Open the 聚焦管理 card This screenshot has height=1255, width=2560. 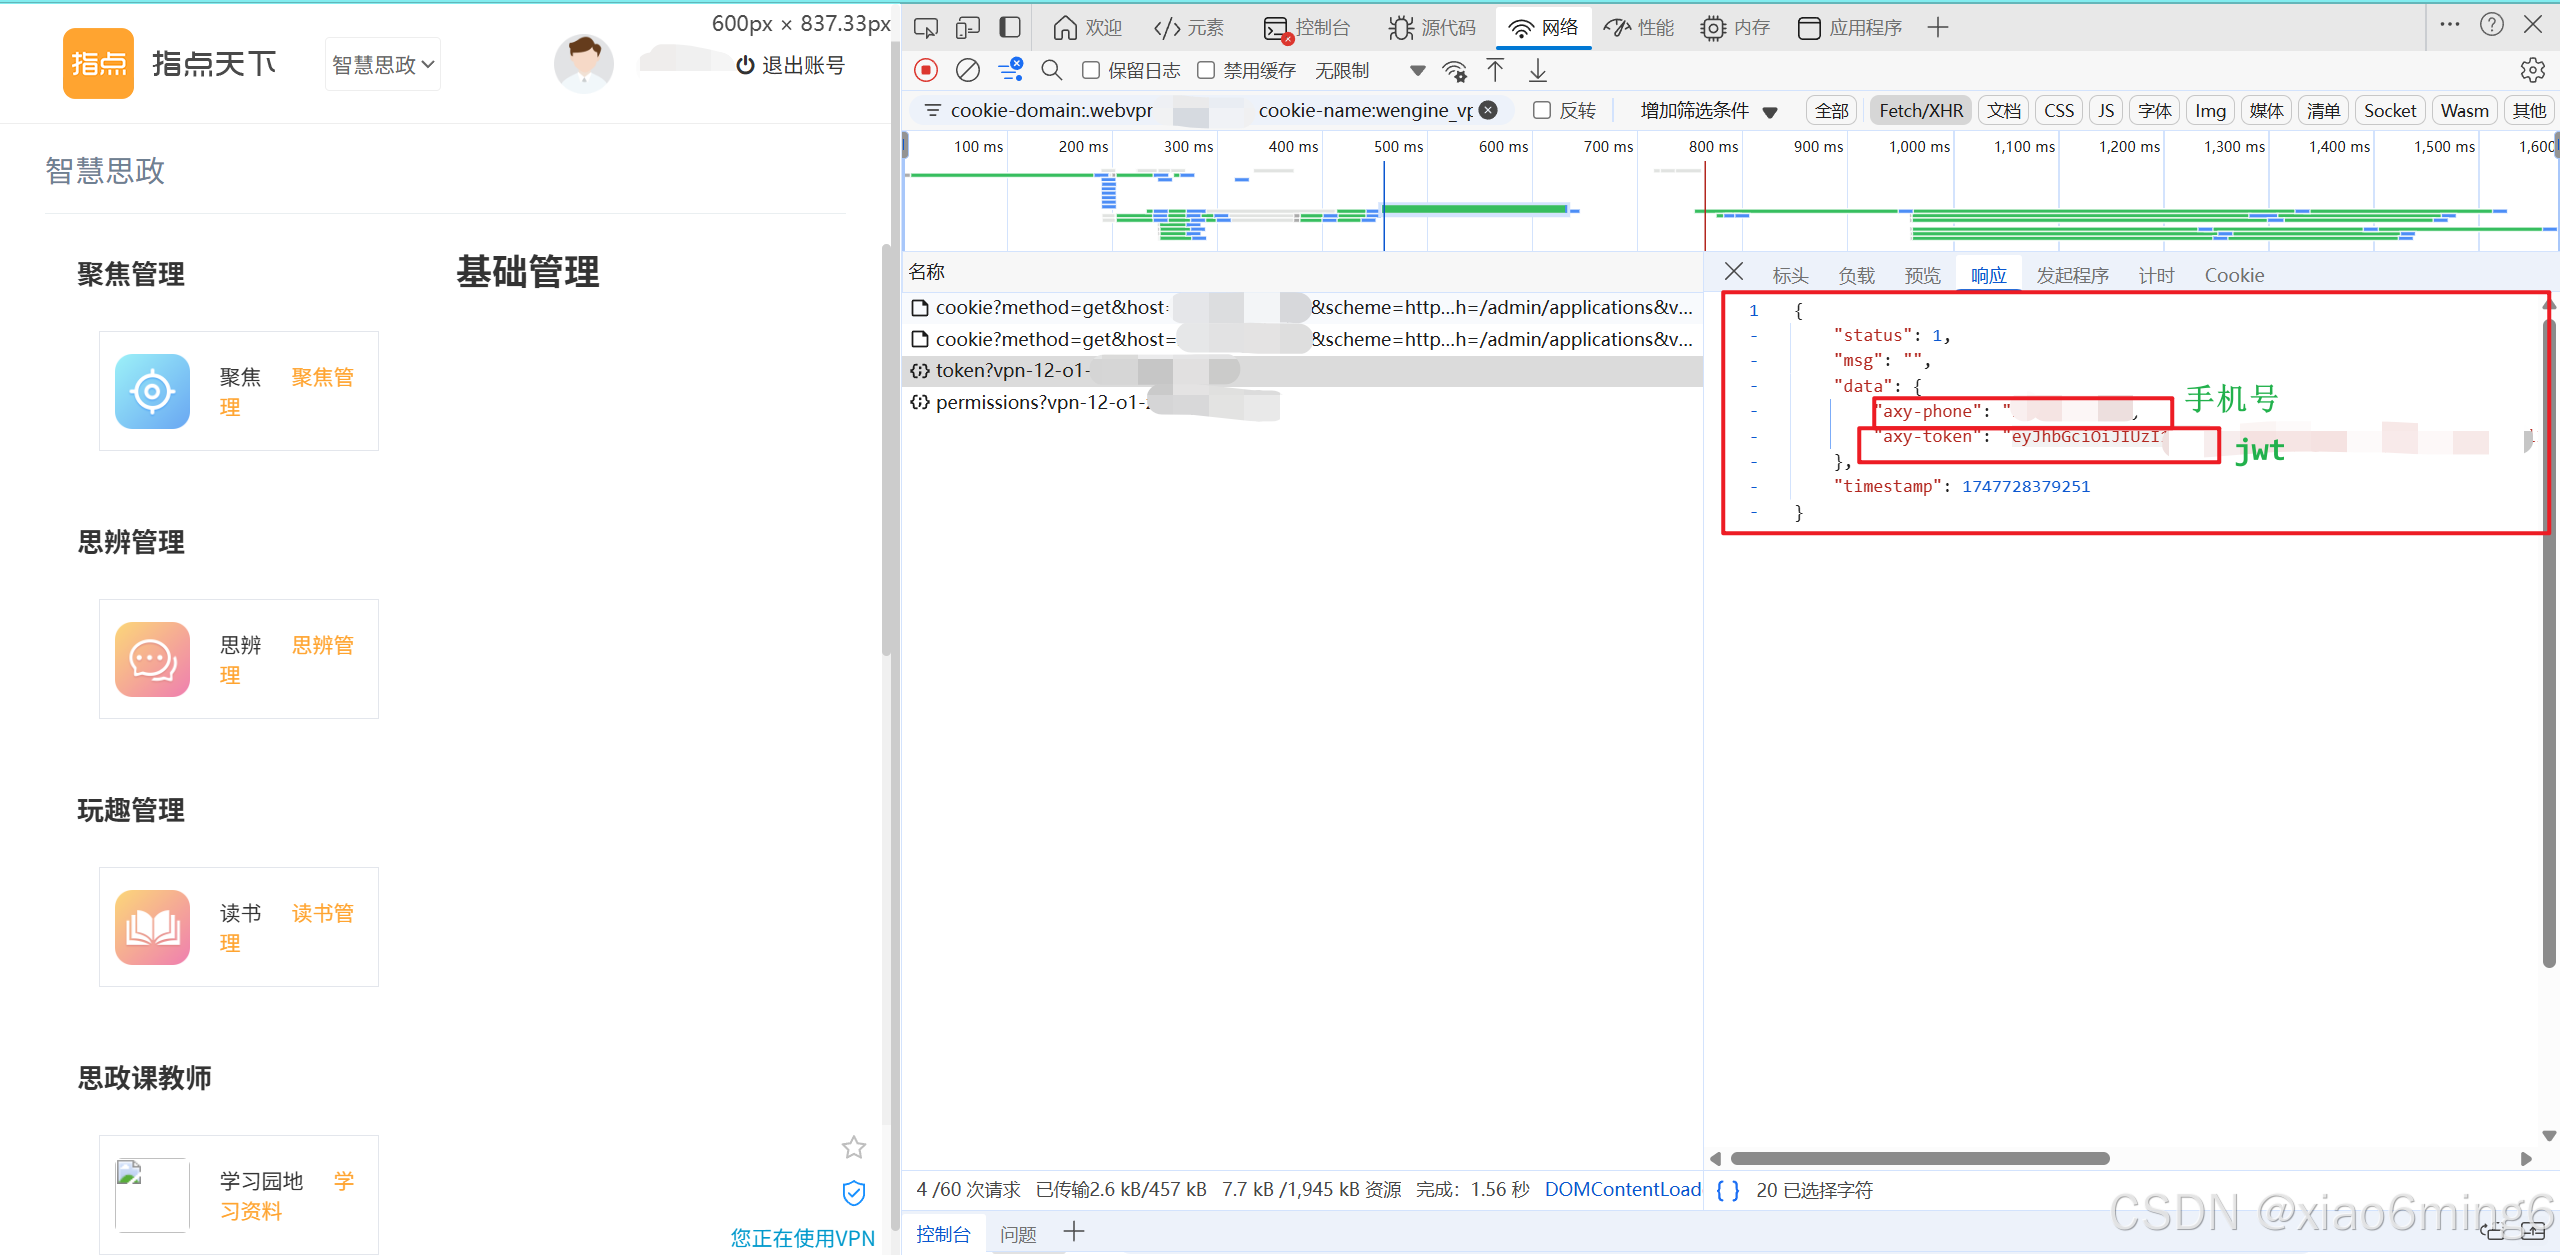pyautogui.click(x=239, y=391)
